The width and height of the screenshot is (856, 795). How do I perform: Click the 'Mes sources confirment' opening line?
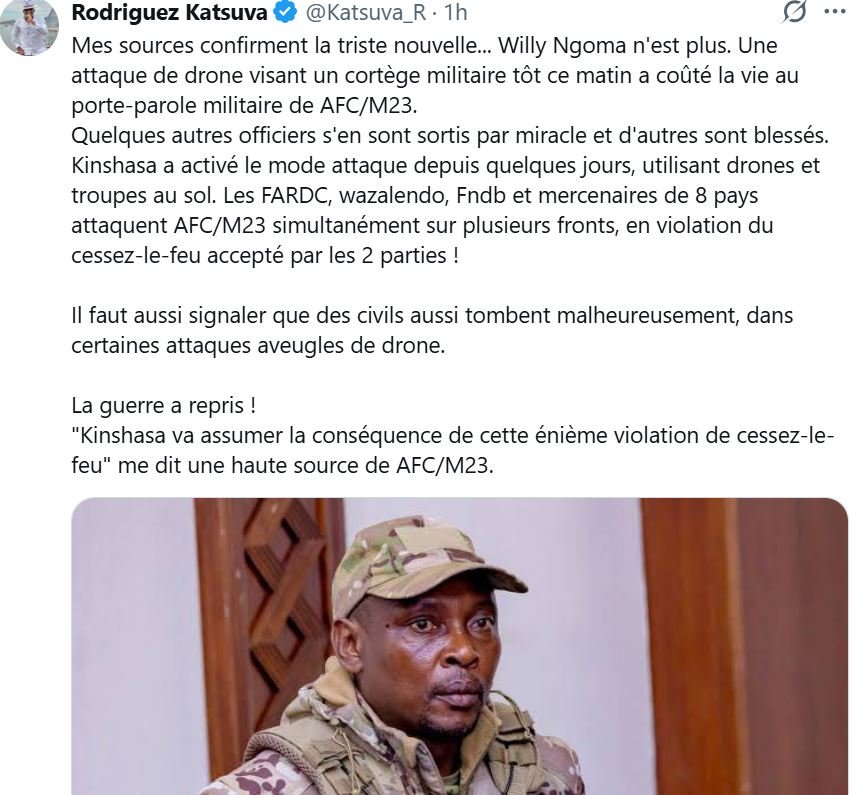pos(424,46)
